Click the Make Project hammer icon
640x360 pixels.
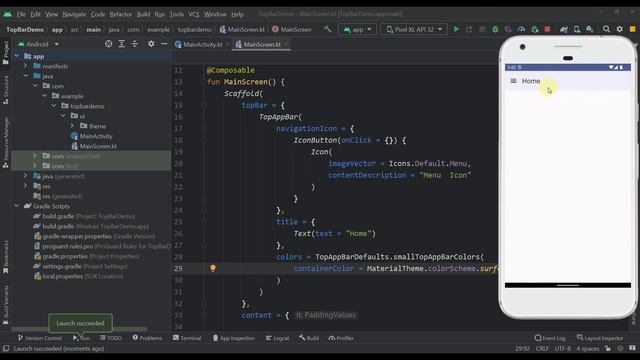[x=327, y=29]
